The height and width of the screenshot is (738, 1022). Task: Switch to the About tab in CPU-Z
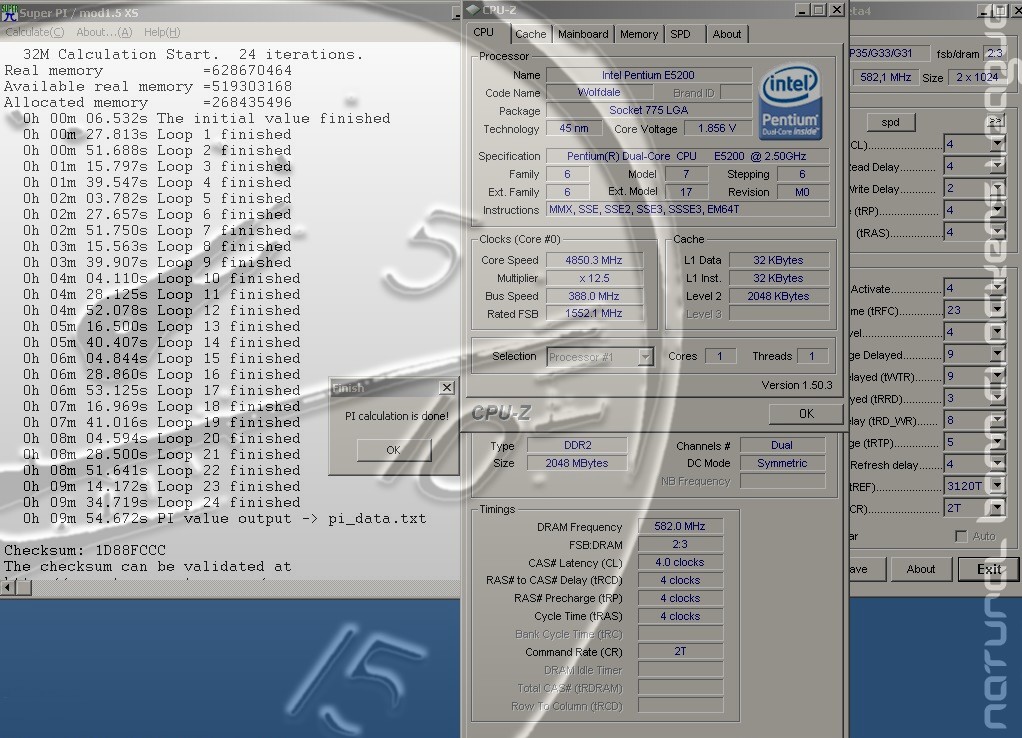727,34
